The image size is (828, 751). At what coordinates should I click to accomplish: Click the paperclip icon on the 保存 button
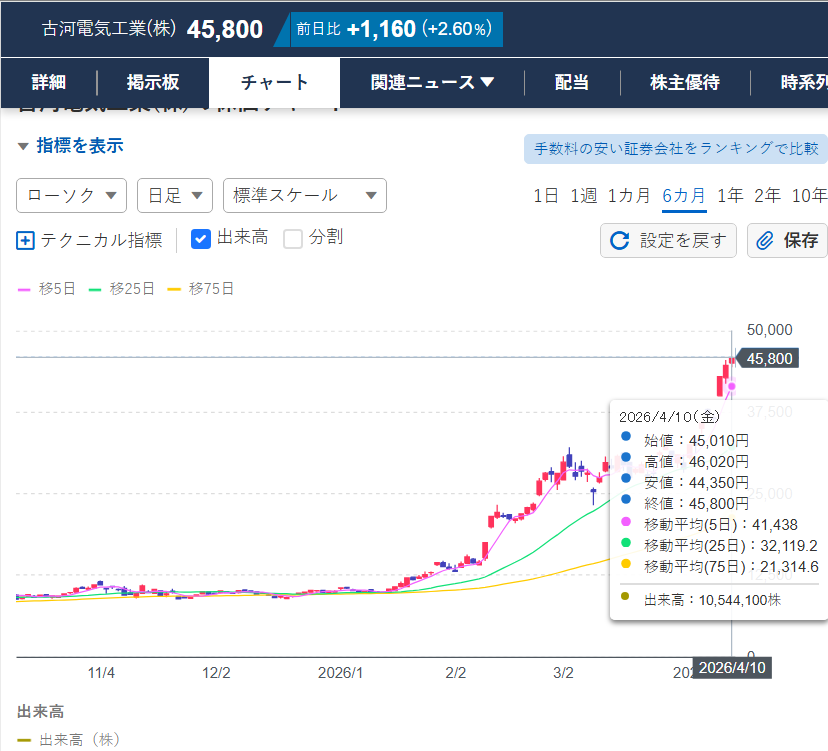coord(768,240)
